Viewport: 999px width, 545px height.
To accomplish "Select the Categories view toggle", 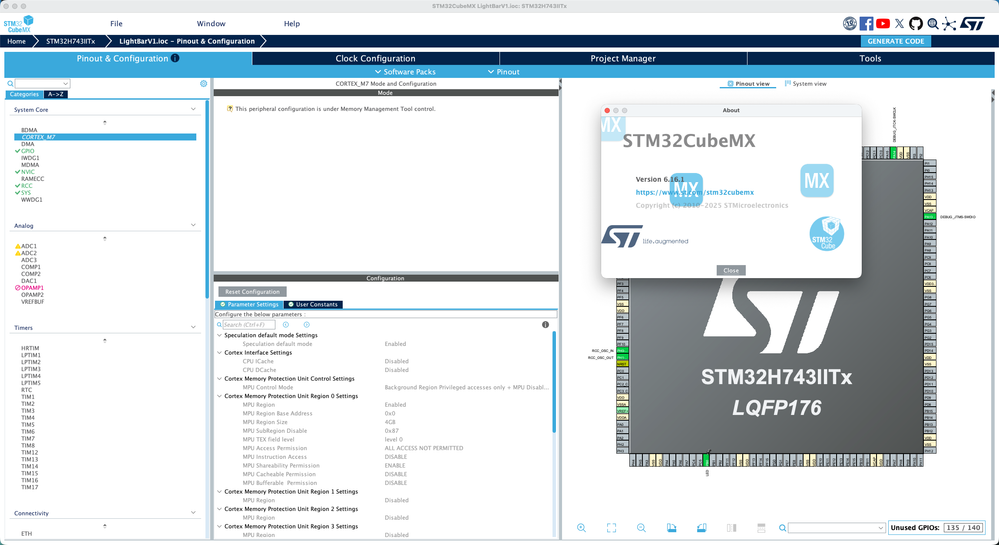I will point(24,94).
